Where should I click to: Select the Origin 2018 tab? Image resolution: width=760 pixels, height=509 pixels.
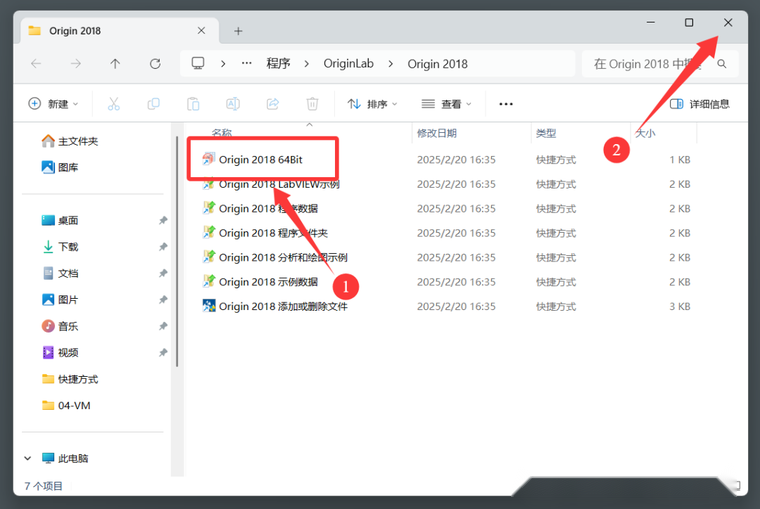(x=119, y=31)
